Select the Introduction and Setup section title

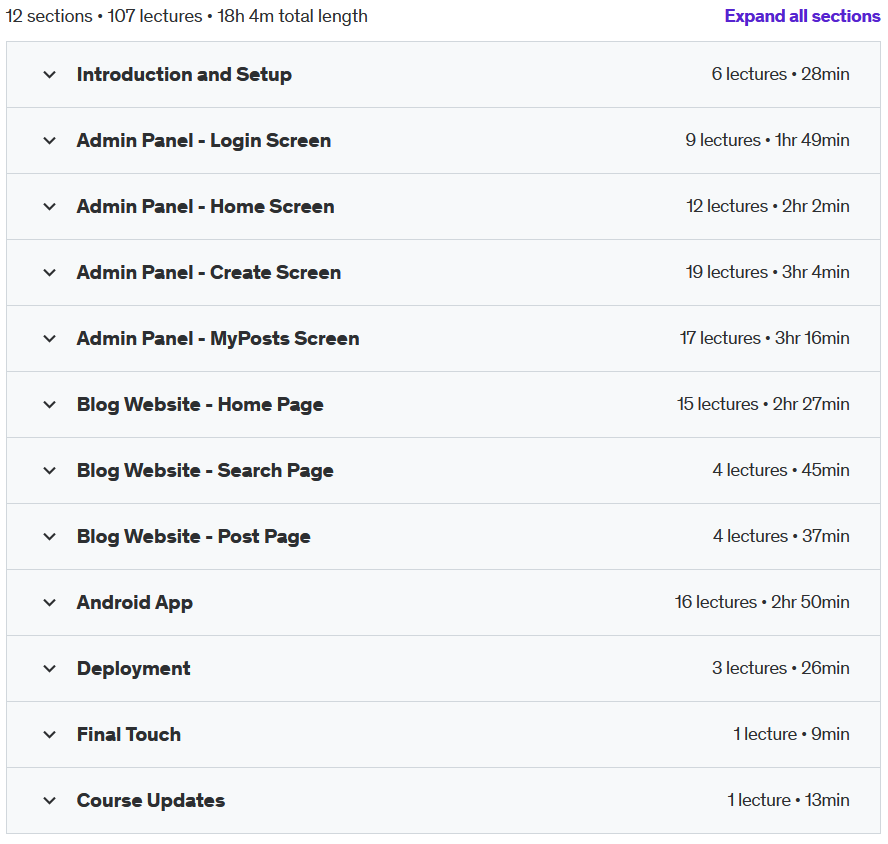(184, 74)
